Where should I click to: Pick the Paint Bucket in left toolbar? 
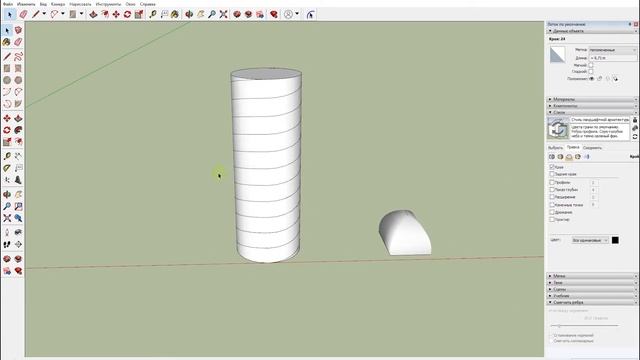click(7, 42)
